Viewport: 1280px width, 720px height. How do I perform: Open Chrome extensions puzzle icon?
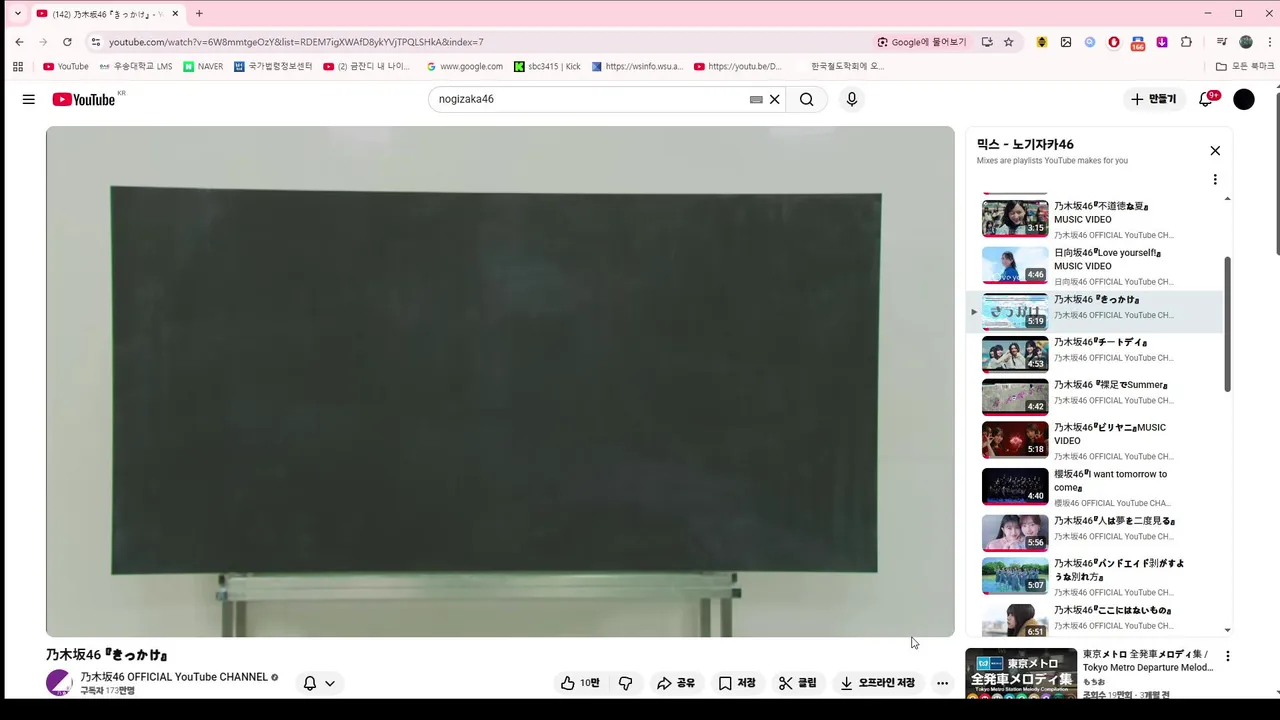[x=1186, y=42]
